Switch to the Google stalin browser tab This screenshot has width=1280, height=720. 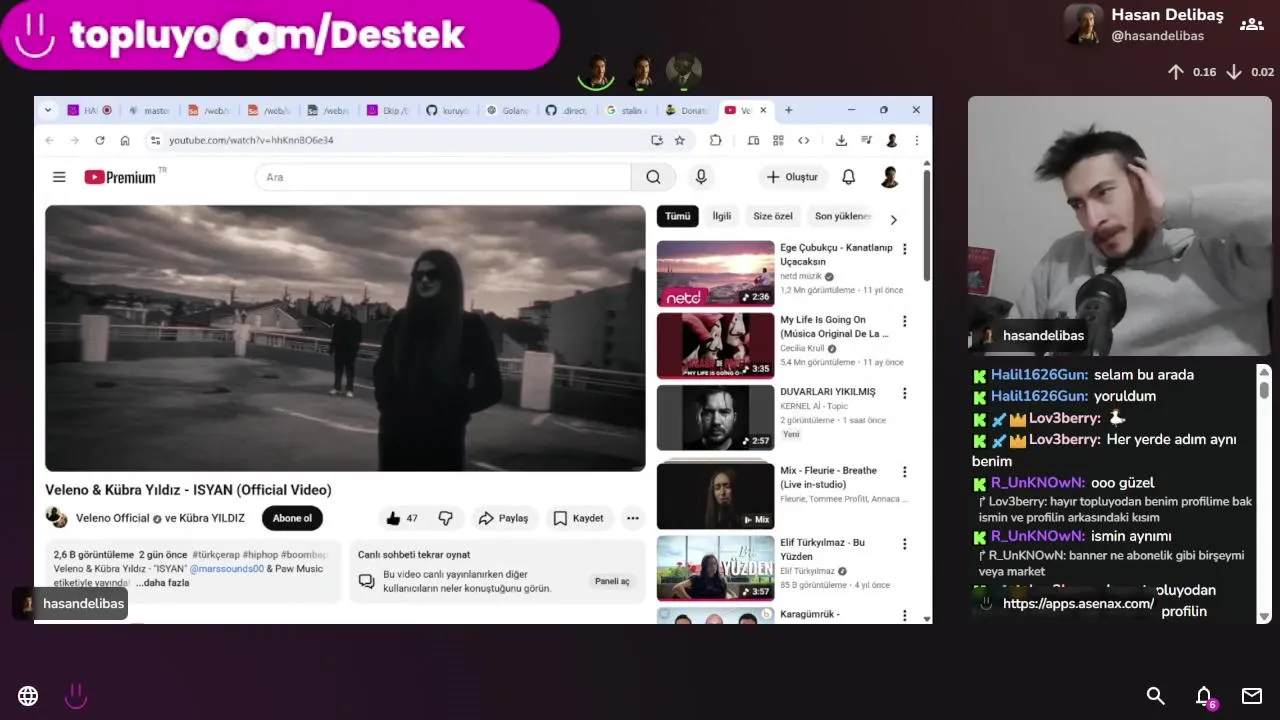(x=626, y=110)
